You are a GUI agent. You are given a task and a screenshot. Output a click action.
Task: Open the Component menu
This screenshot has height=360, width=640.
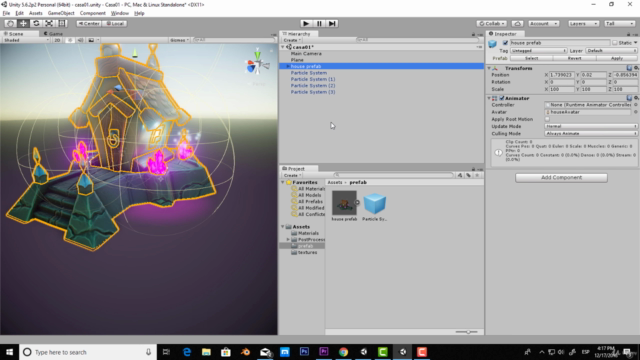(x=93, y=13)
